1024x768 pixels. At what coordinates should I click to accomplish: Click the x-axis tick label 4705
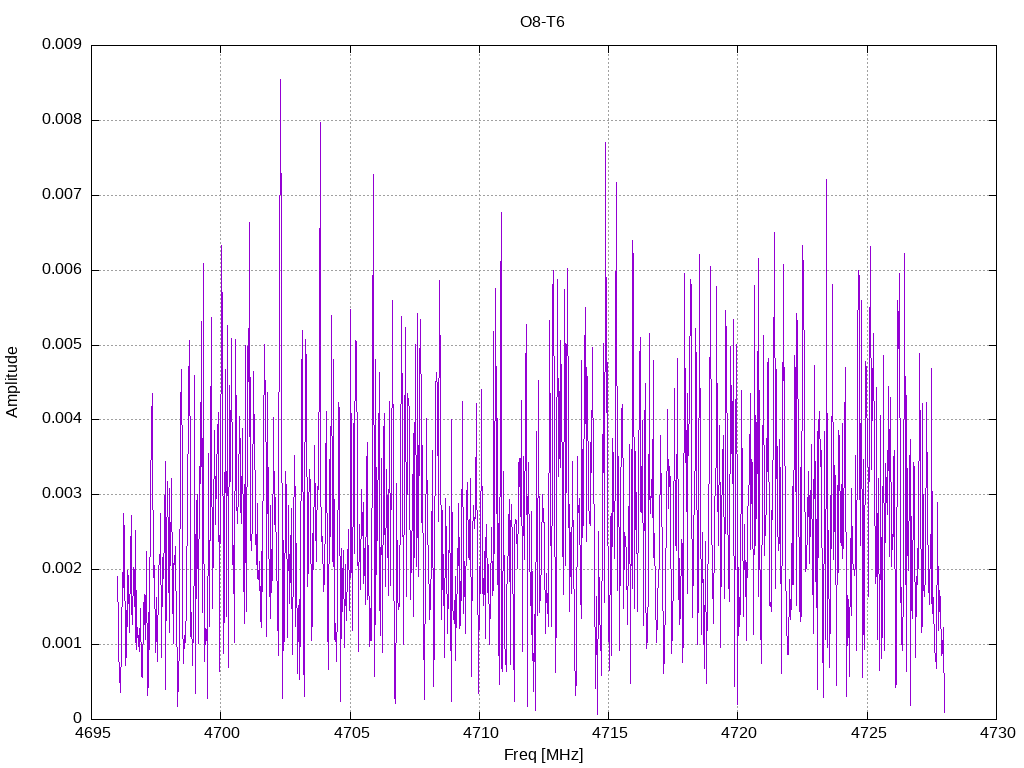tap(351, 733)
